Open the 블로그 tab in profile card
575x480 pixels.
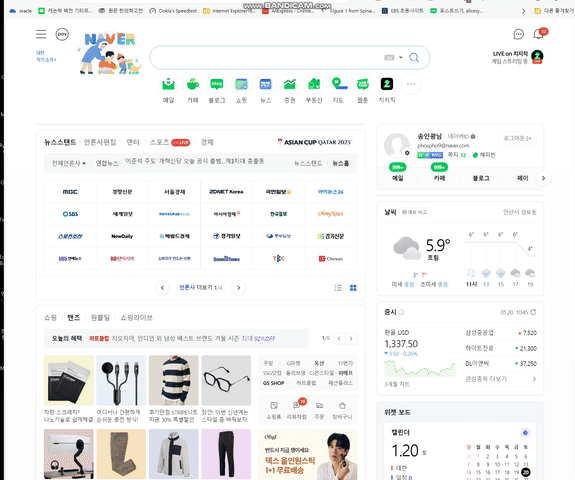480,178
